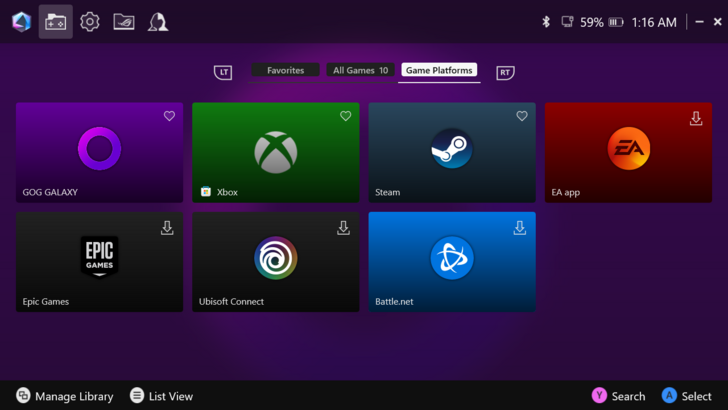Click the Bluetooth status icon

click(546, 21)
